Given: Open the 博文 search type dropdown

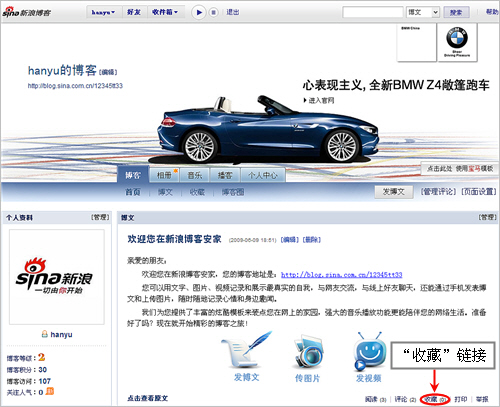Looking at the screenshot, I should pyautogui.click(x=423, y=12).
